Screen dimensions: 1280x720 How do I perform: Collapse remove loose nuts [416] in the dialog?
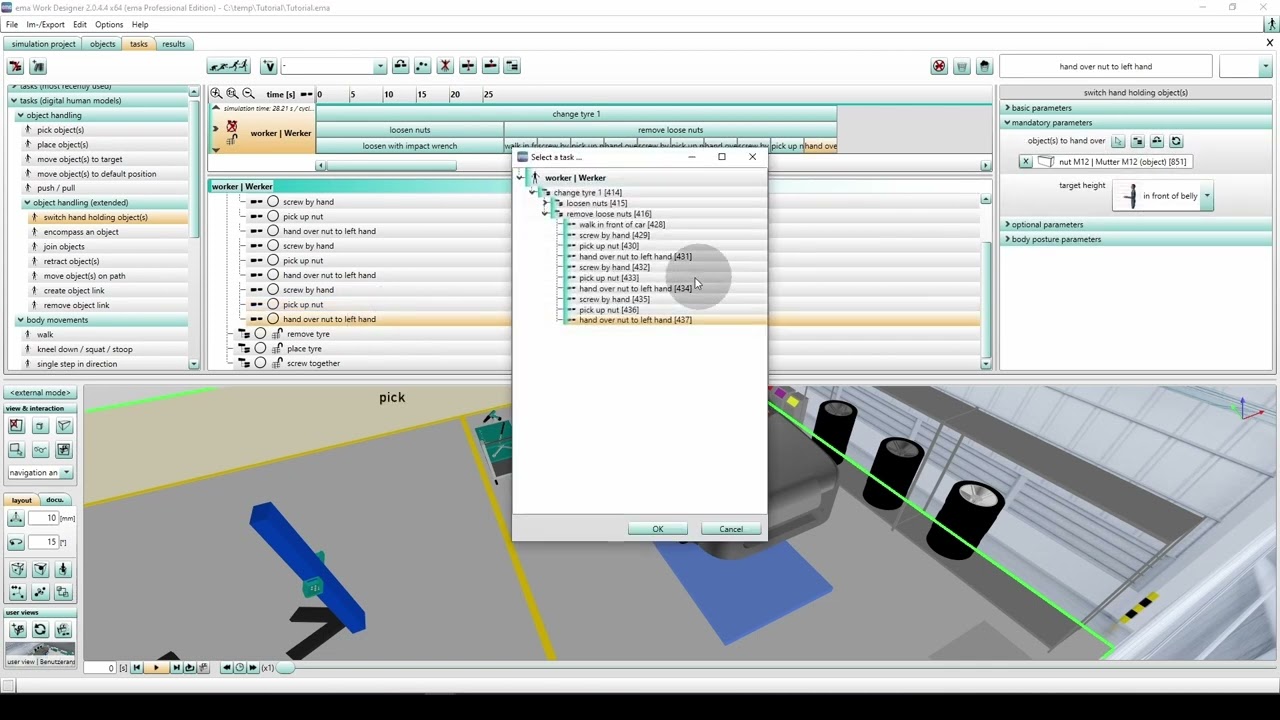coord(545,214)
